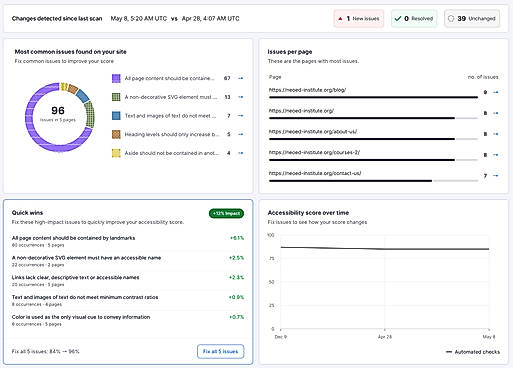Screen dimensions: 513x368
Task: Click the Automated checks legend line marker
Action: pos(449,352)
